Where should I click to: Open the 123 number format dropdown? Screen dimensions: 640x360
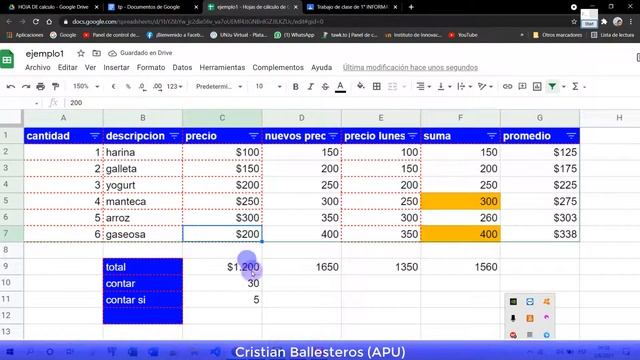click(x=174, y=87)
